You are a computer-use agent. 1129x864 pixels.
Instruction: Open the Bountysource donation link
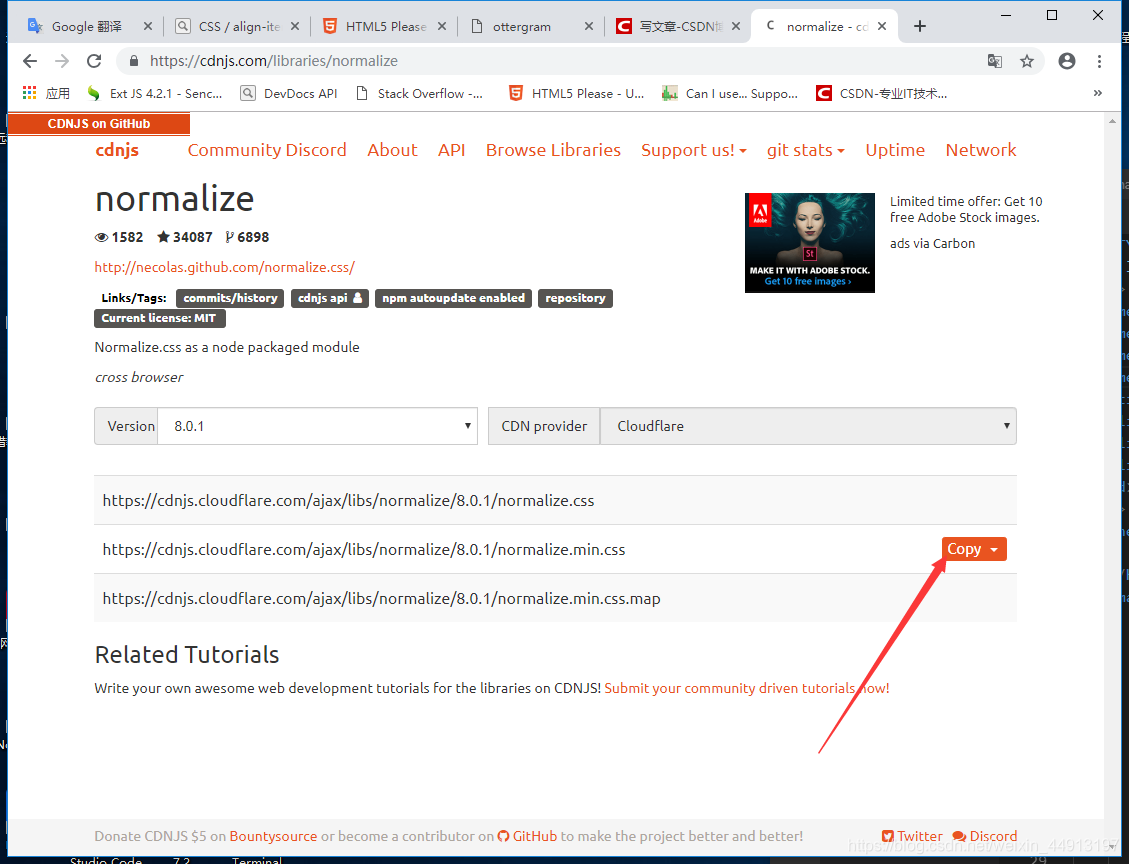[274, 836]
